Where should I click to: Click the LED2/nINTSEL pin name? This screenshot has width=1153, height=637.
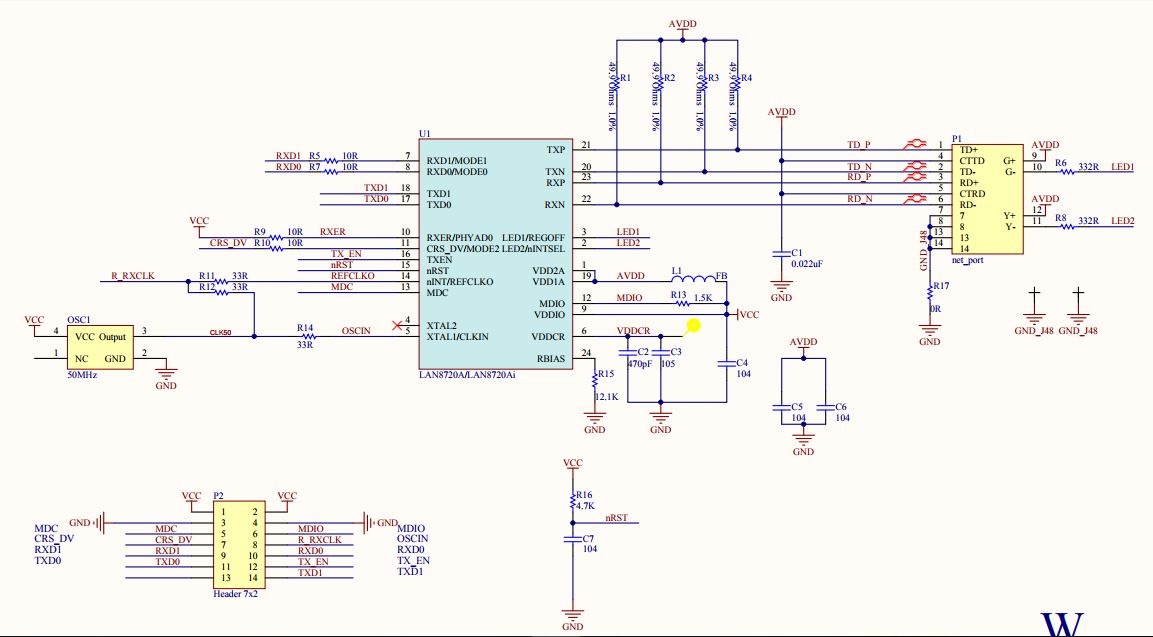(x=533, y=249)
